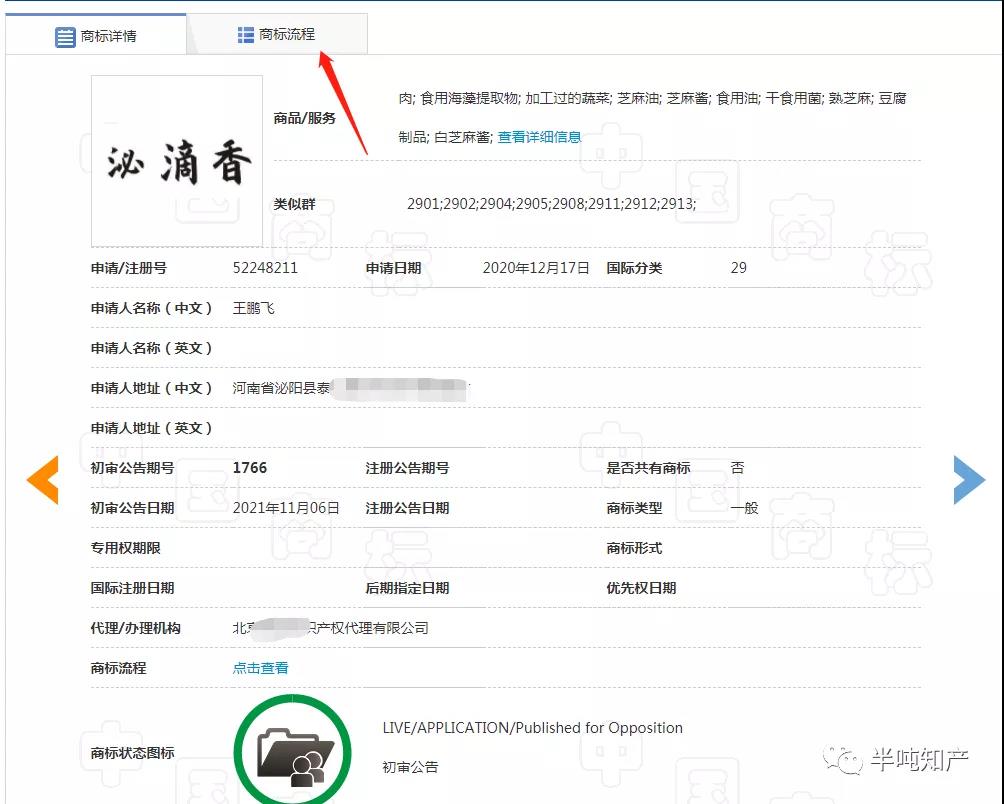Click the 商标流程 tab list icon
Image resolution: width=1004 pixels, height=804 pixels.
point(246,35)
